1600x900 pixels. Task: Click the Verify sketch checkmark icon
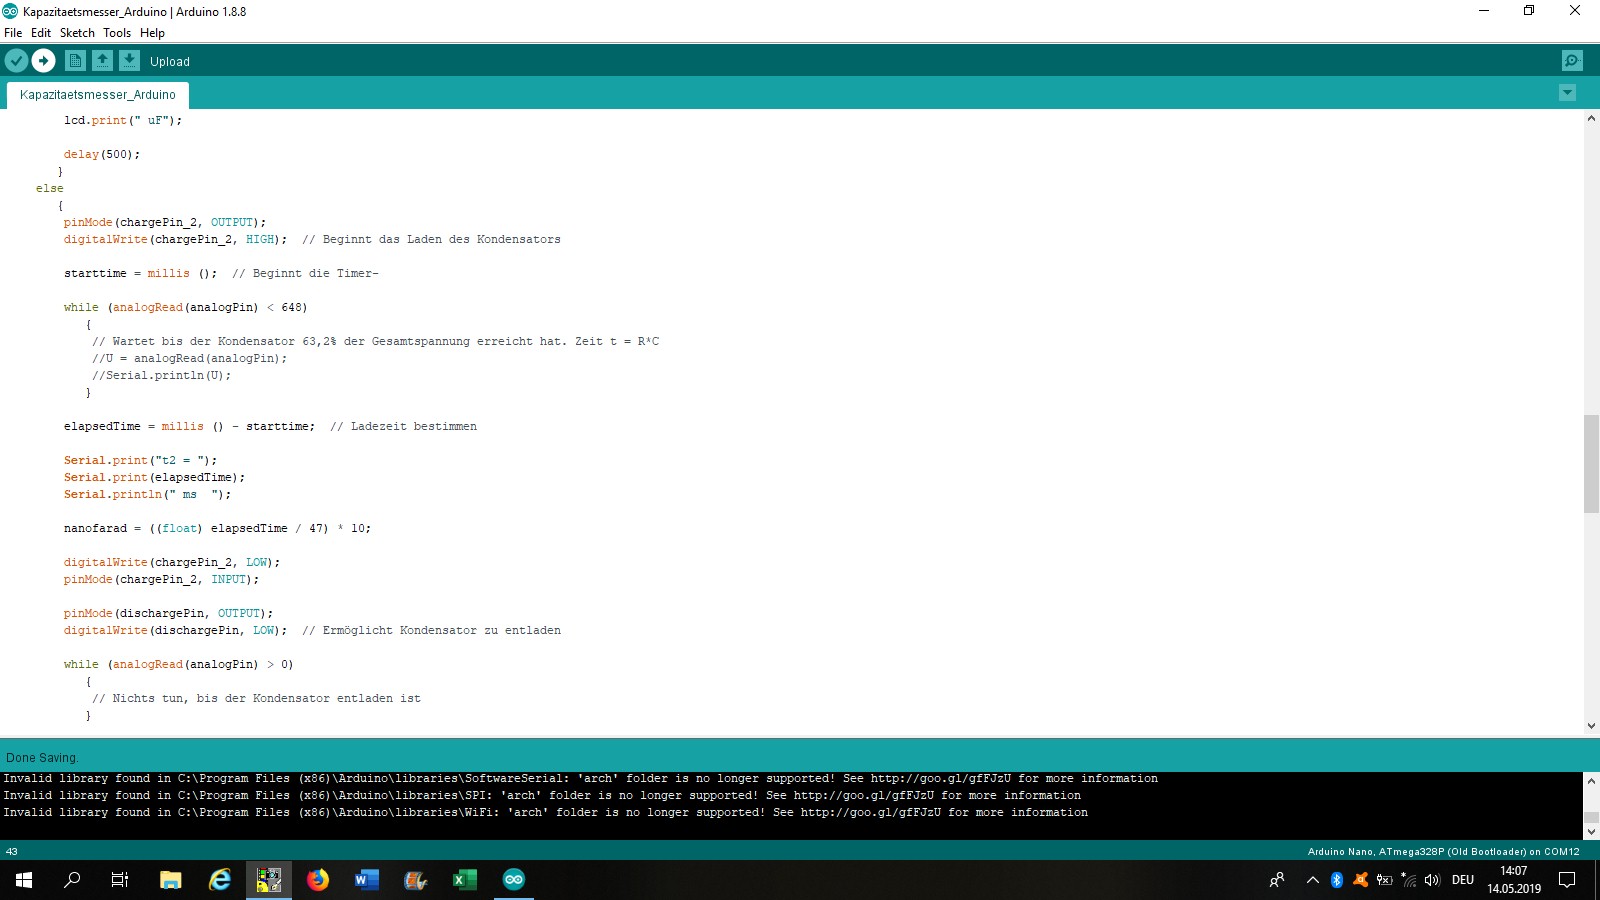click(16, 61)
